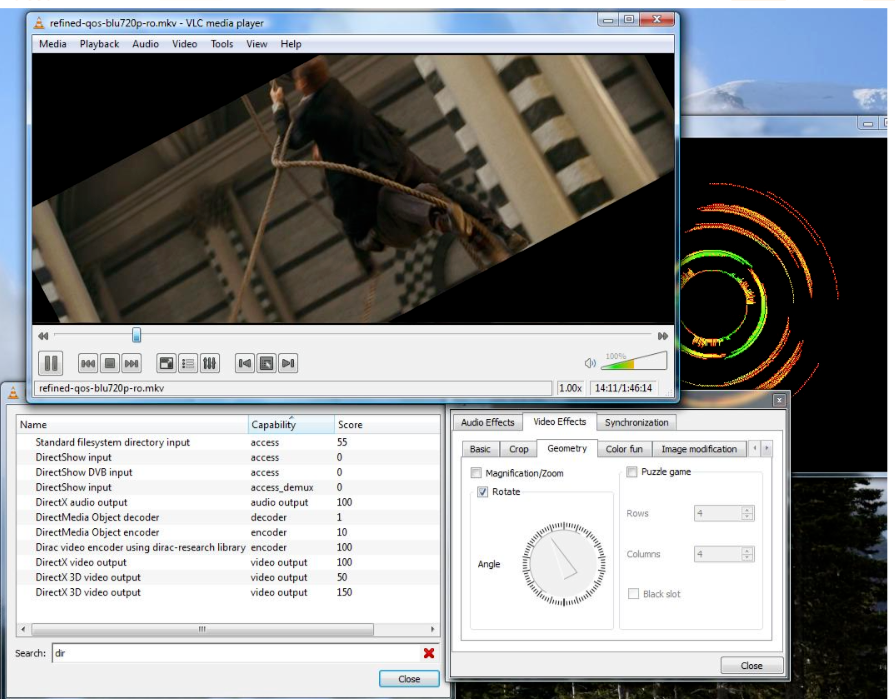Skip to next media in playlist

click(x=131, y=363)
